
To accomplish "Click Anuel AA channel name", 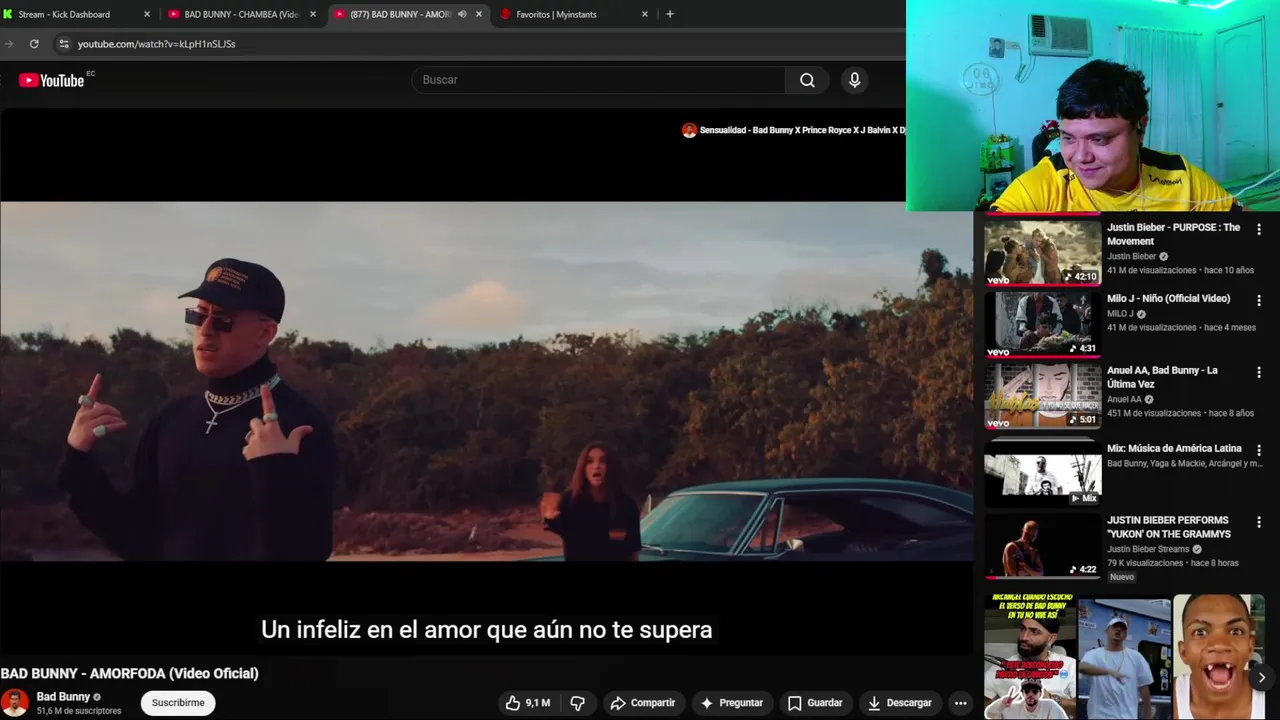I will click(1124, 399).
